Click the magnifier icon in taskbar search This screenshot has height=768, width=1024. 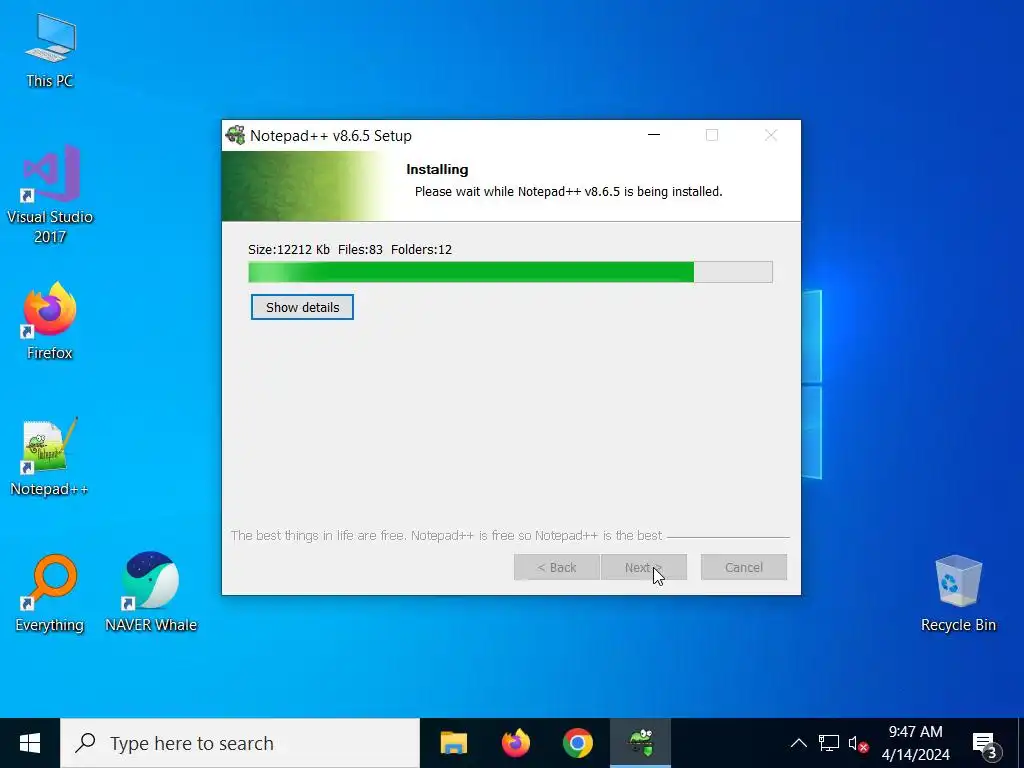tap(86, 743)
